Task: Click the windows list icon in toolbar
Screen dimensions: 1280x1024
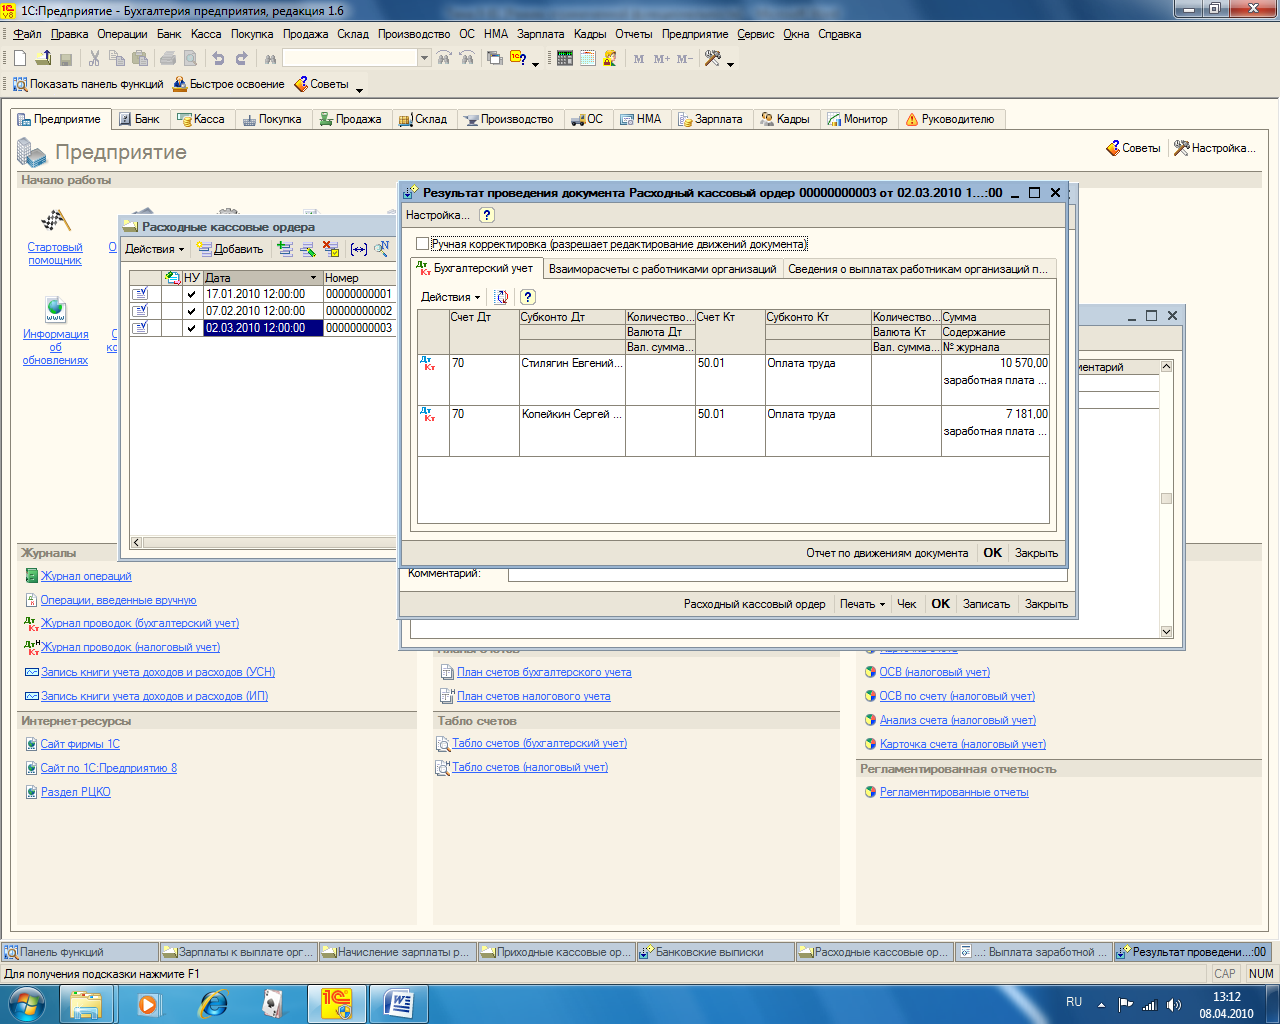Action: point(495,59)
